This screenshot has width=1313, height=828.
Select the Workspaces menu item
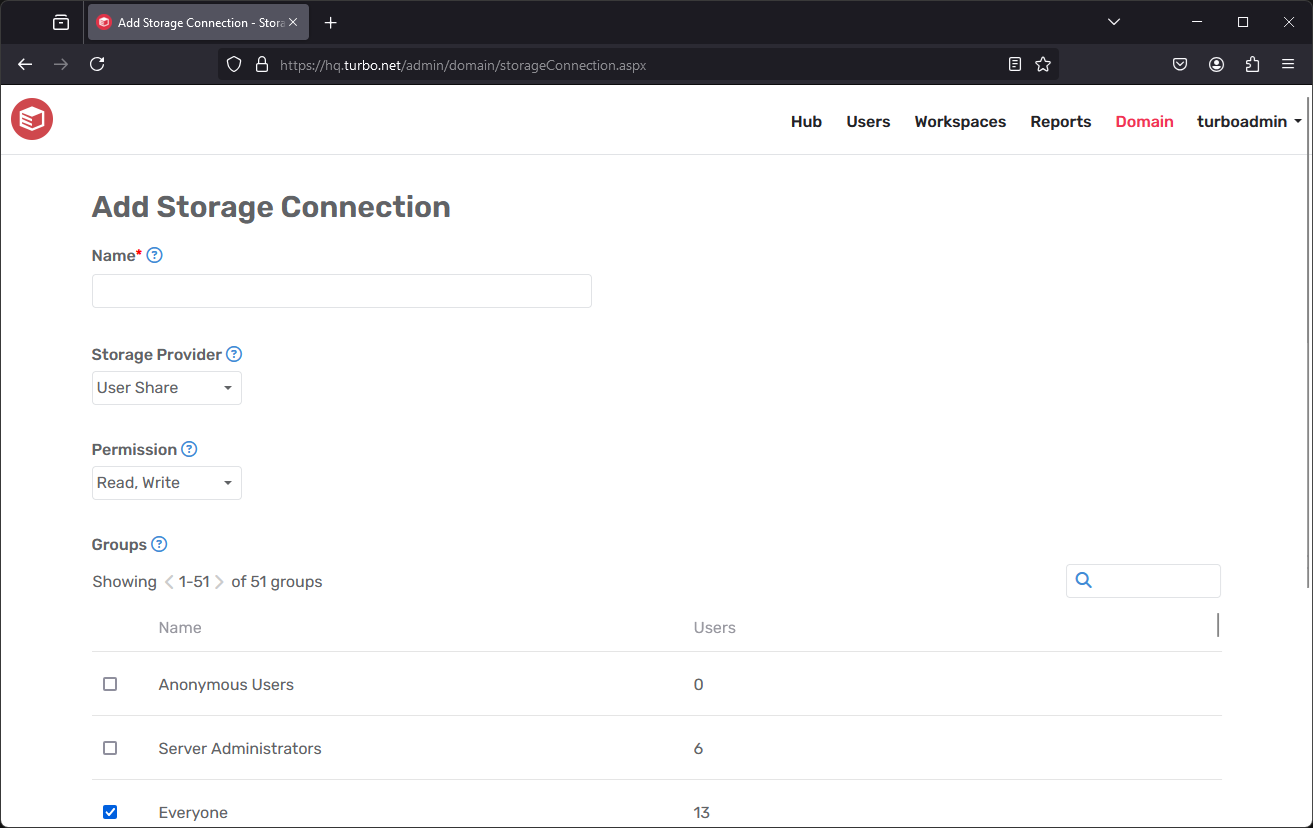pyautogui.click(x=959, y=121)
